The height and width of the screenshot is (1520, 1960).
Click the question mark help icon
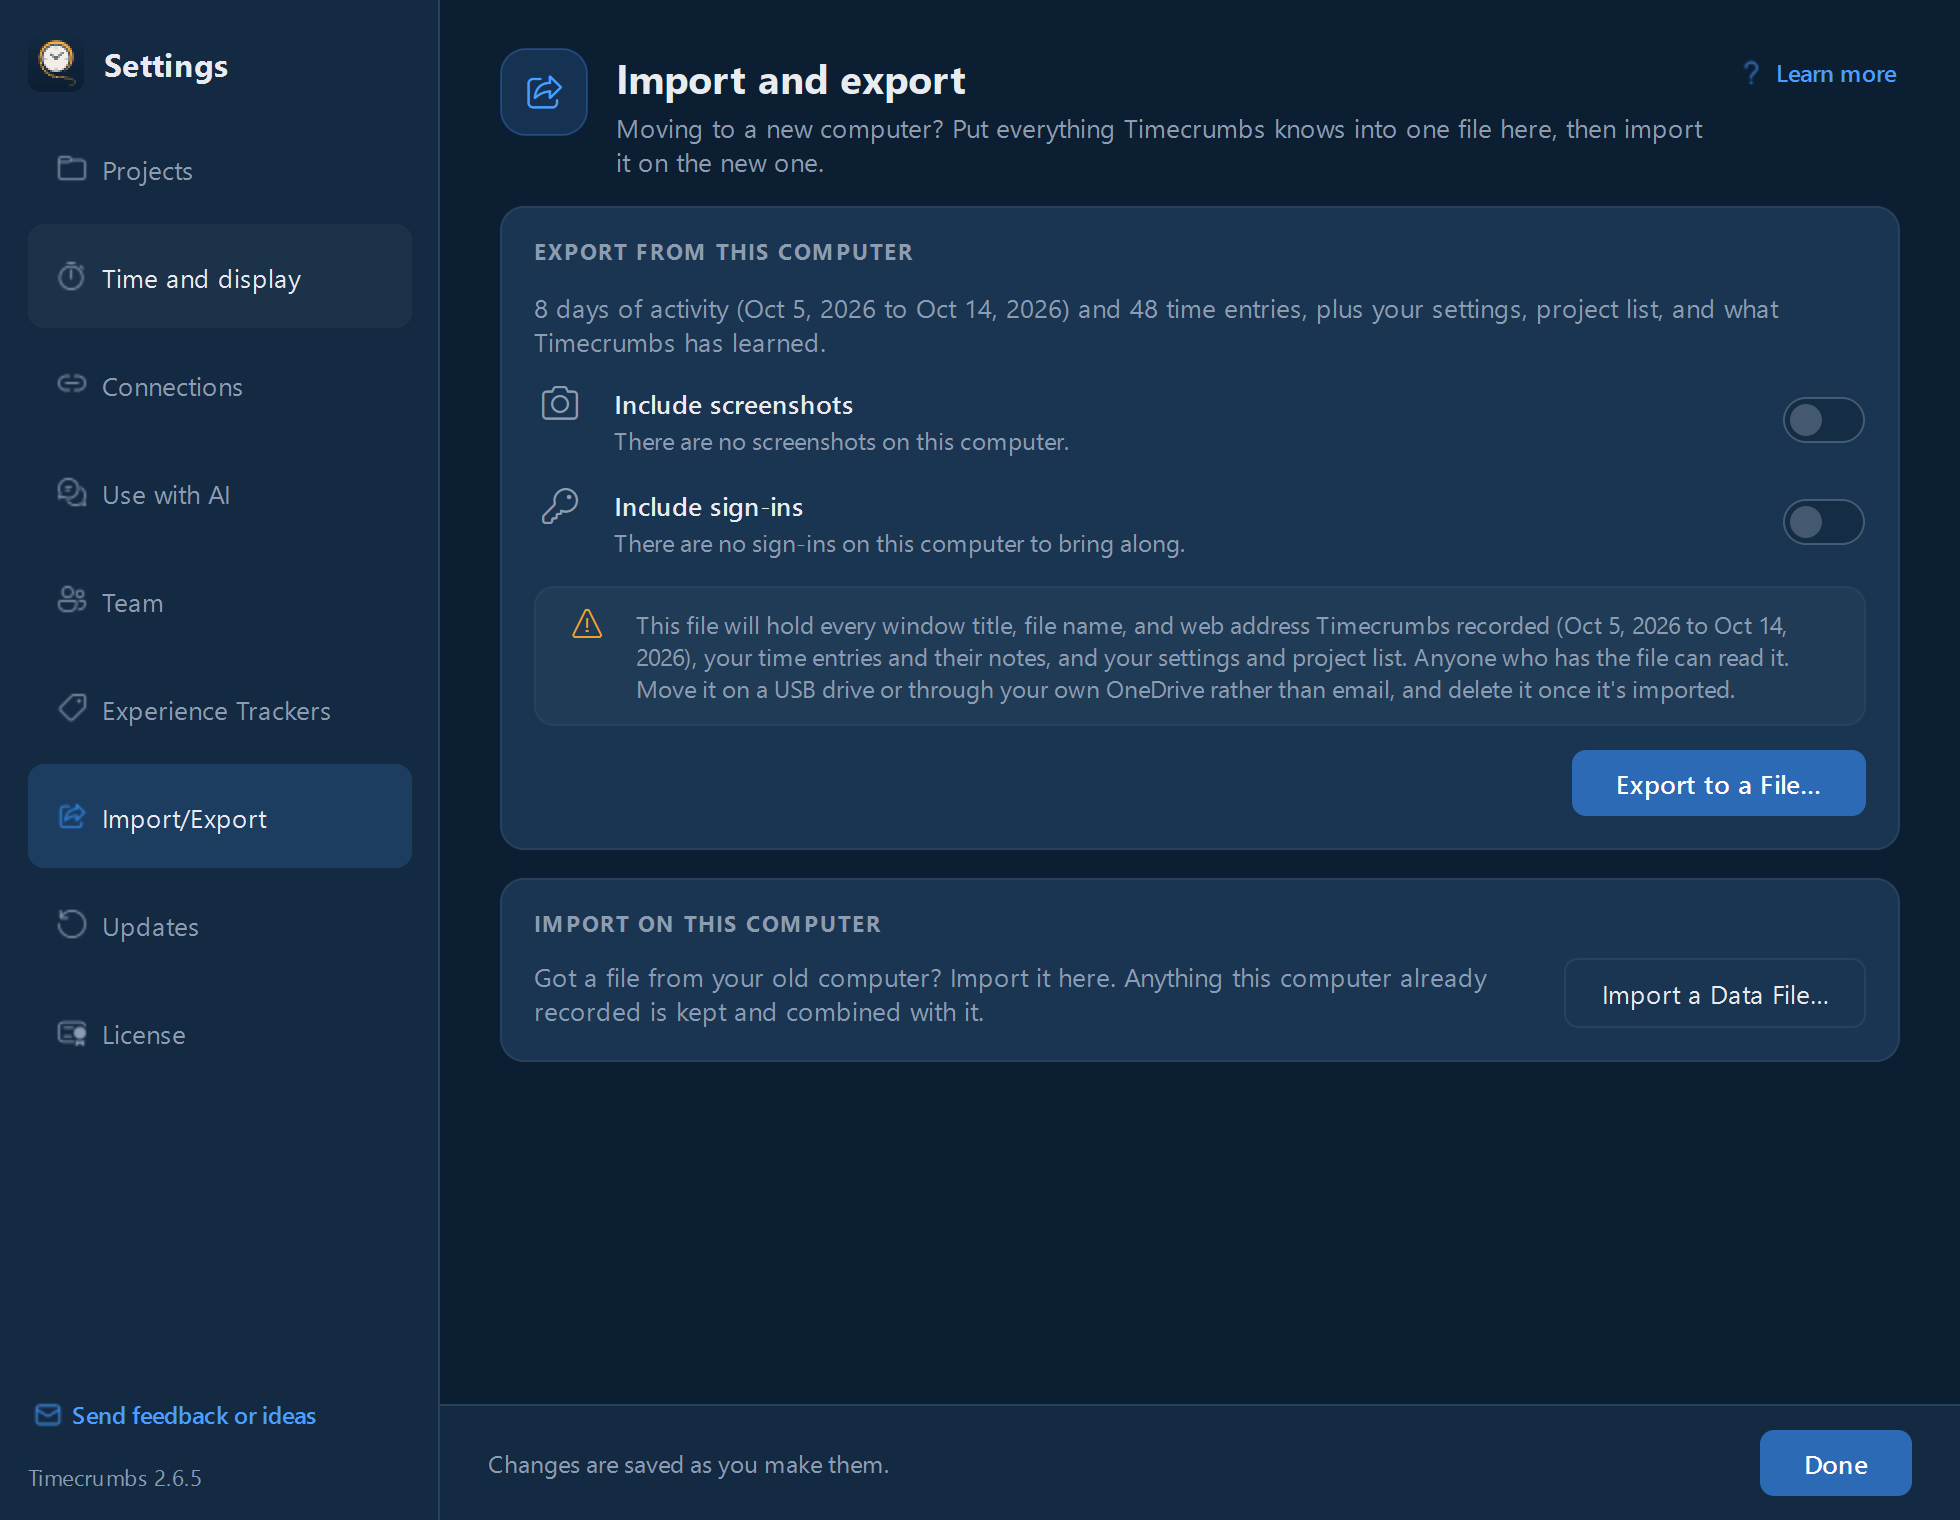point(1751,73)
